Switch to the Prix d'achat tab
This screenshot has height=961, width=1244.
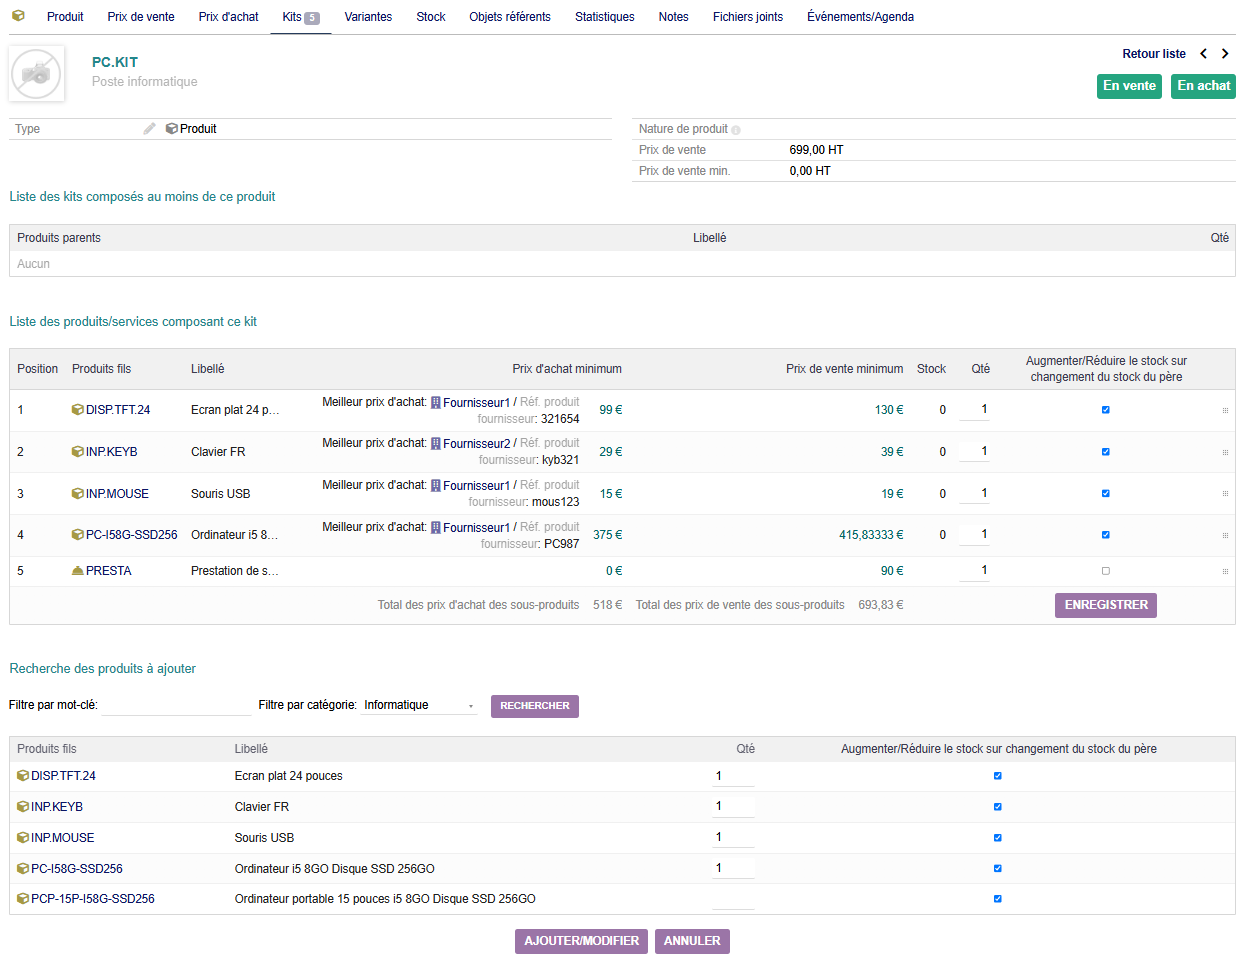(228, 17)
